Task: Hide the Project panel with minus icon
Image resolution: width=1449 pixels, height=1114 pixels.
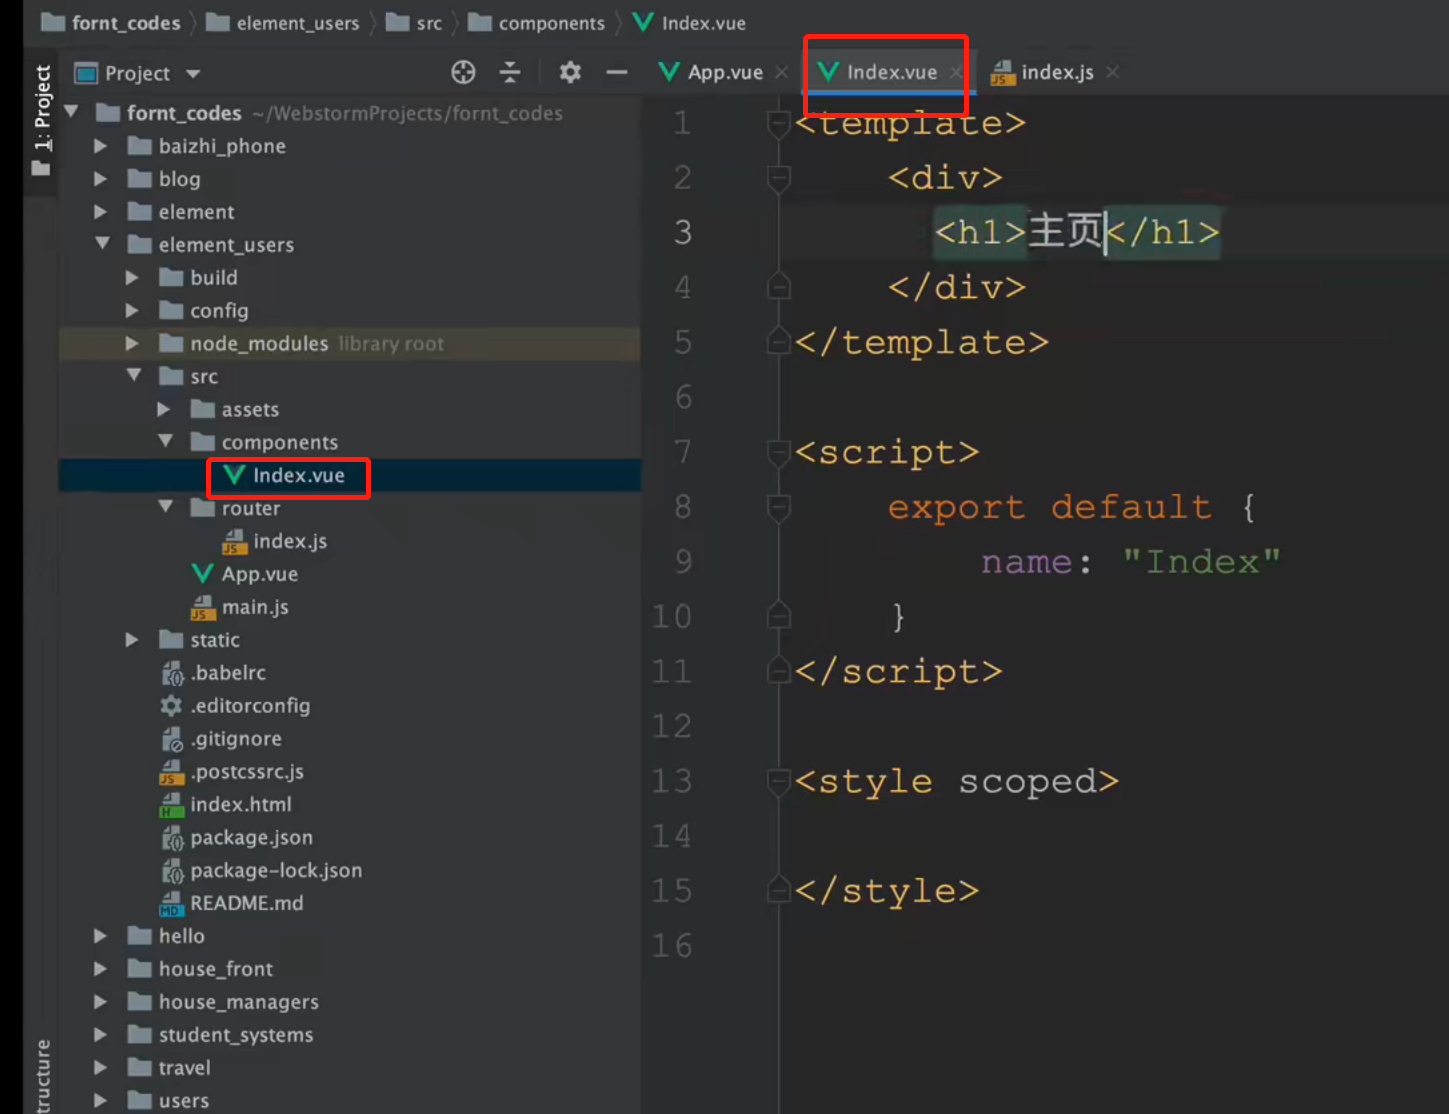Action: click(617, 72)
